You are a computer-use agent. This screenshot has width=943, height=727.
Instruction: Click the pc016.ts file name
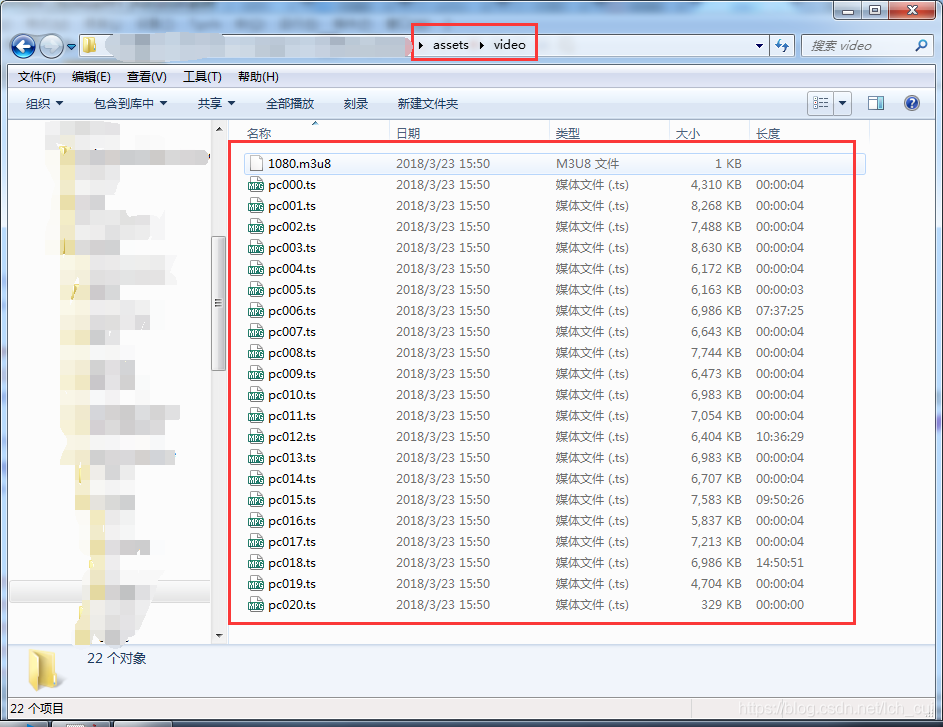pyautogui.click(x=292, y=521)
